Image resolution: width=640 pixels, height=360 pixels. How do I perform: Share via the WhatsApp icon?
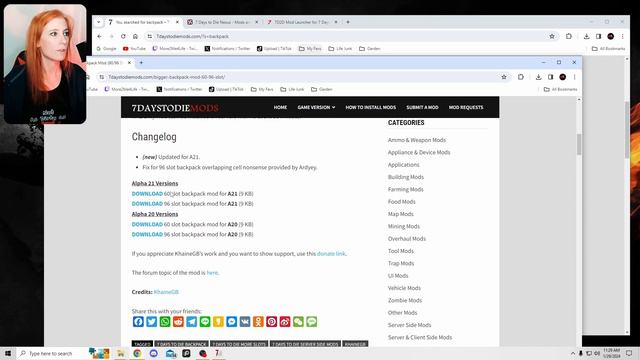[x=165, y=322]
